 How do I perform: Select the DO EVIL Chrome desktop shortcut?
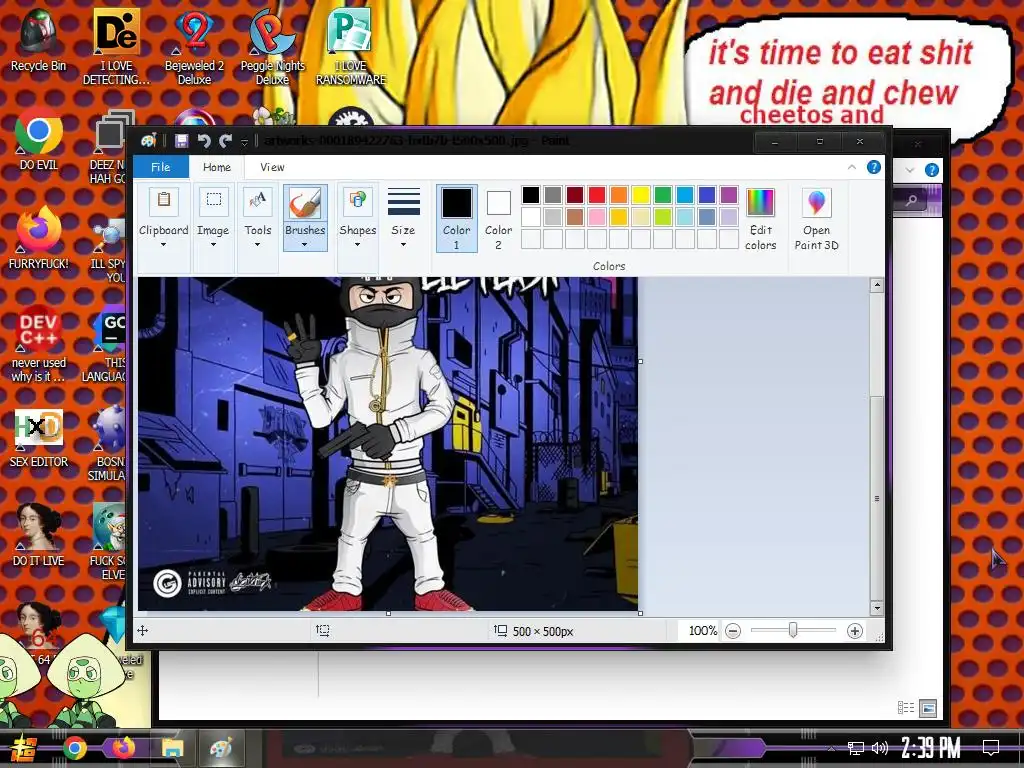tap(39, 140)
